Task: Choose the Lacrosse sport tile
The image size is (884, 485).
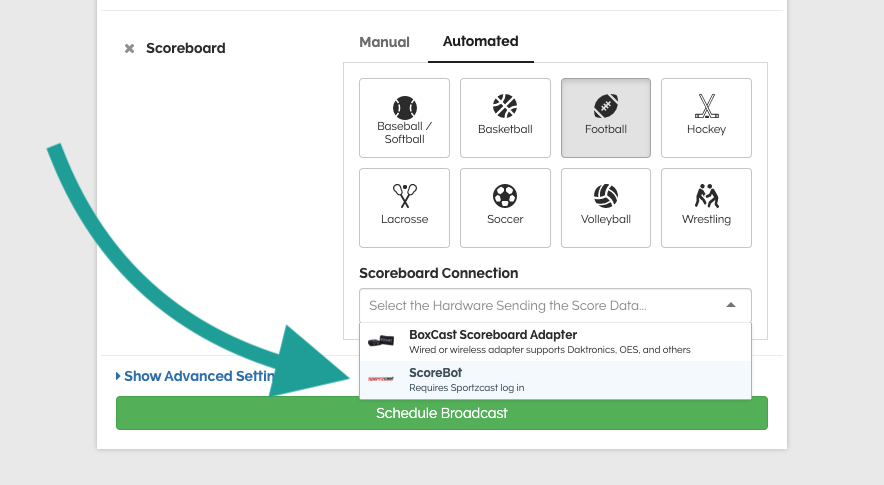Action: coord(405,208)
